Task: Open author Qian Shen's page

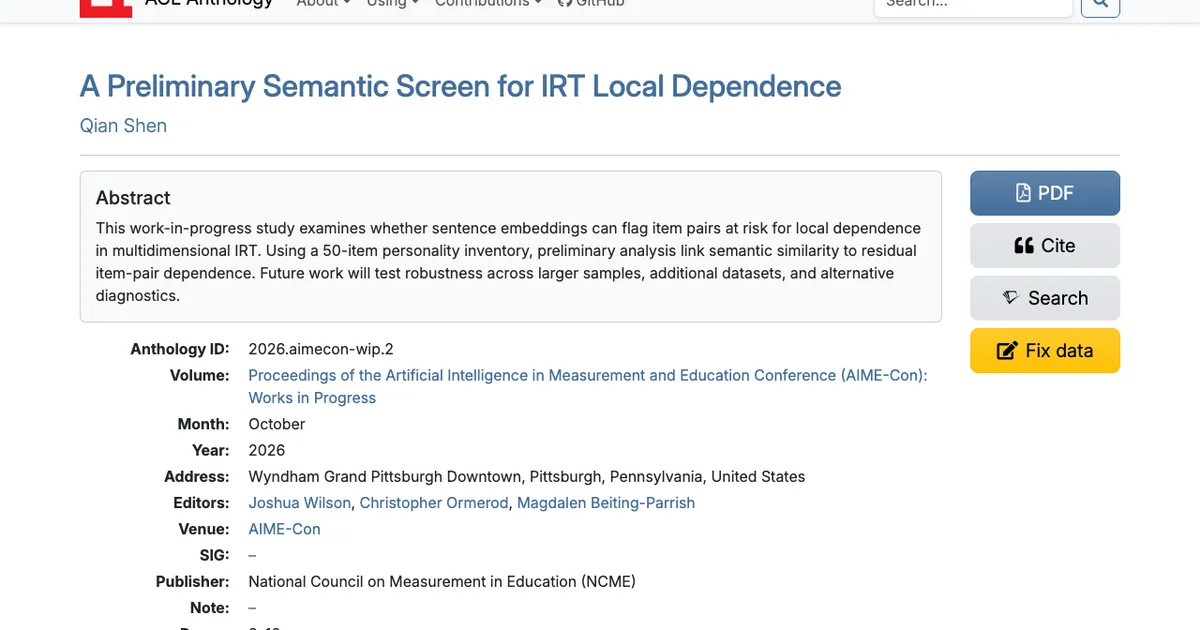Action: pos(123,126)
